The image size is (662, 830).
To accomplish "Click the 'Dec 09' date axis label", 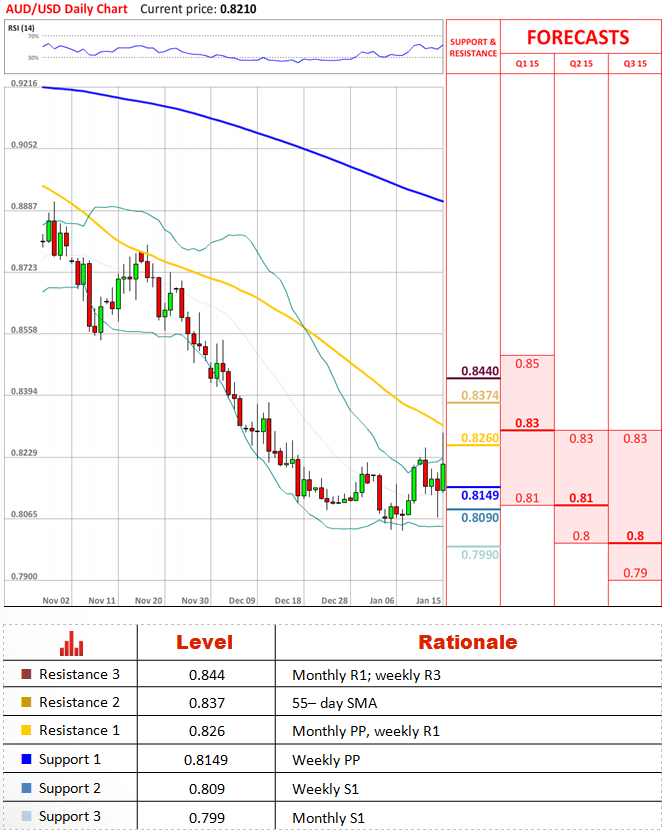I will (242, 601).
